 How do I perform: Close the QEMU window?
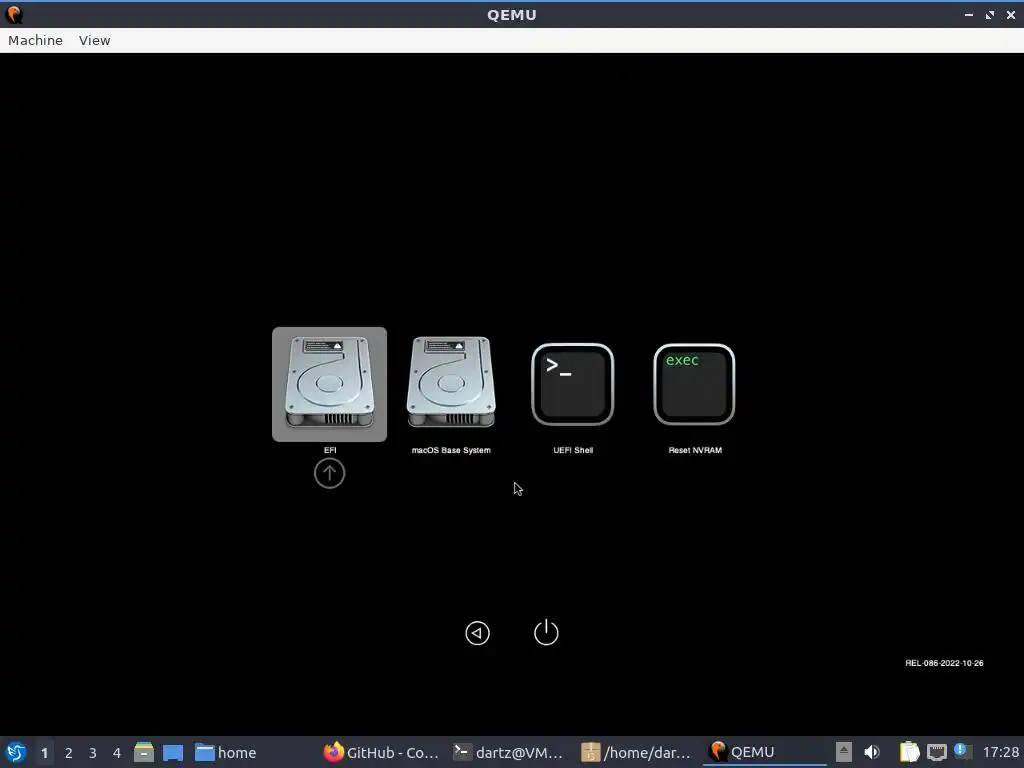[1010, 14]
